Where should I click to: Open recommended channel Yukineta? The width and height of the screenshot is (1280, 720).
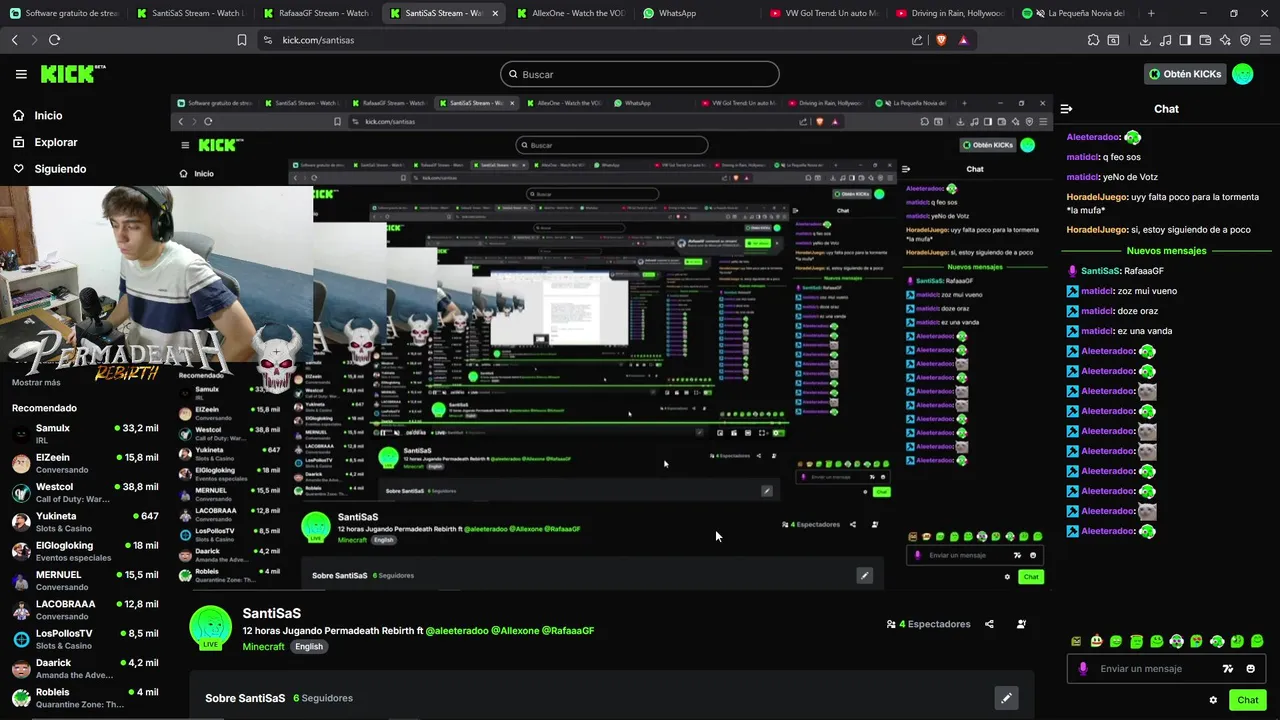click(x=85, y=522)
